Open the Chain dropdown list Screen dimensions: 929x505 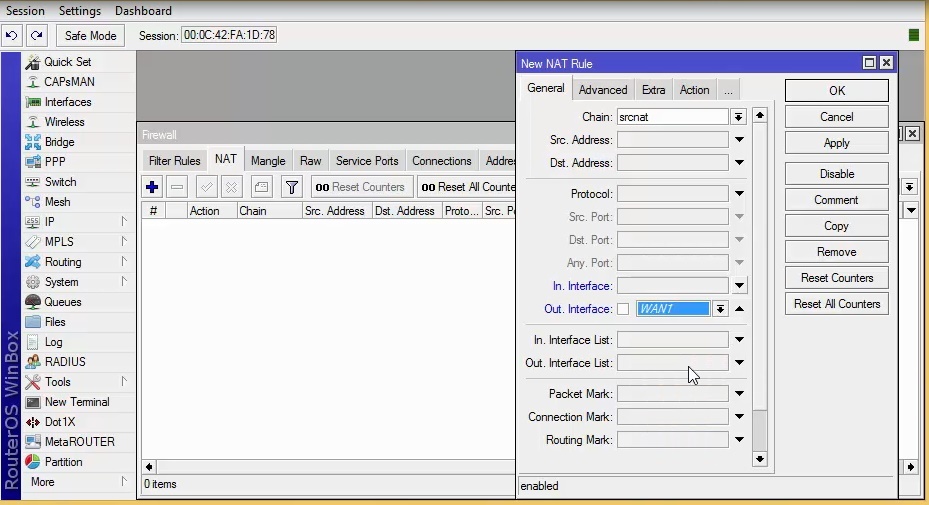739,117
